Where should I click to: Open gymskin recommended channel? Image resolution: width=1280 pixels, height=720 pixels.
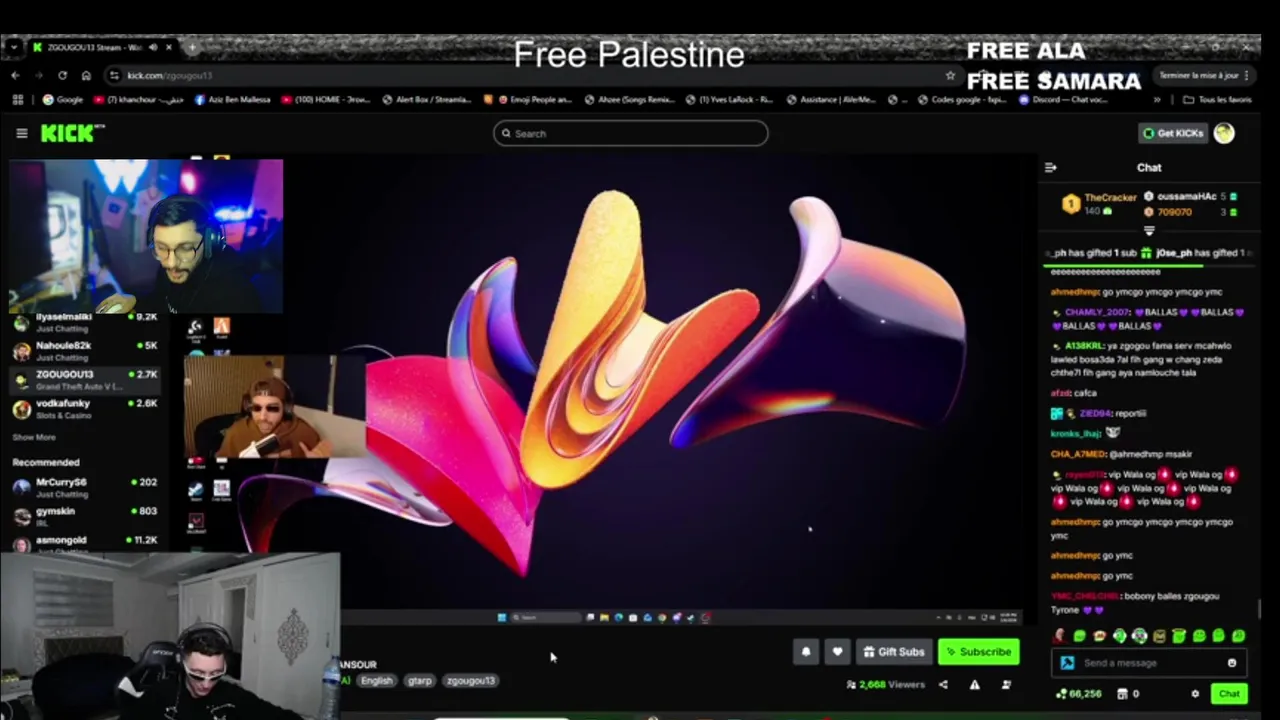[85, 516]
